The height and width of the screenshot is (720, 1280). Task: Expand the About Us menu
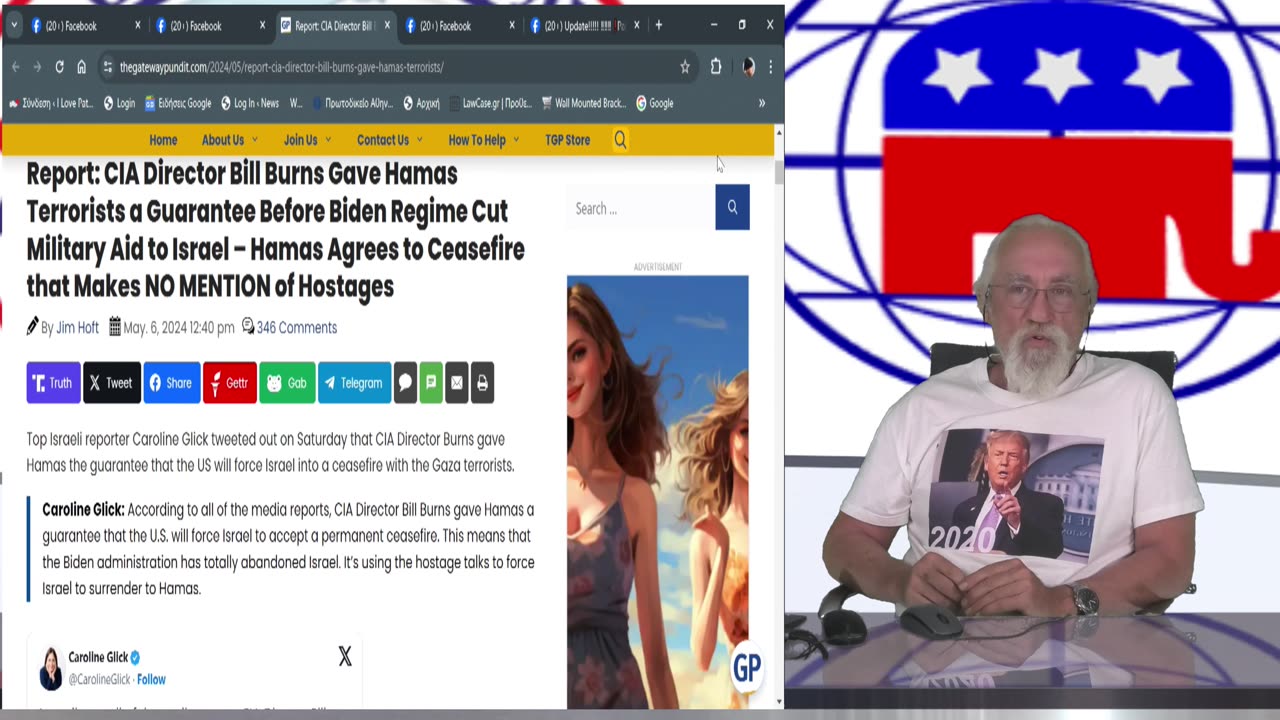[x=229, y=140]
